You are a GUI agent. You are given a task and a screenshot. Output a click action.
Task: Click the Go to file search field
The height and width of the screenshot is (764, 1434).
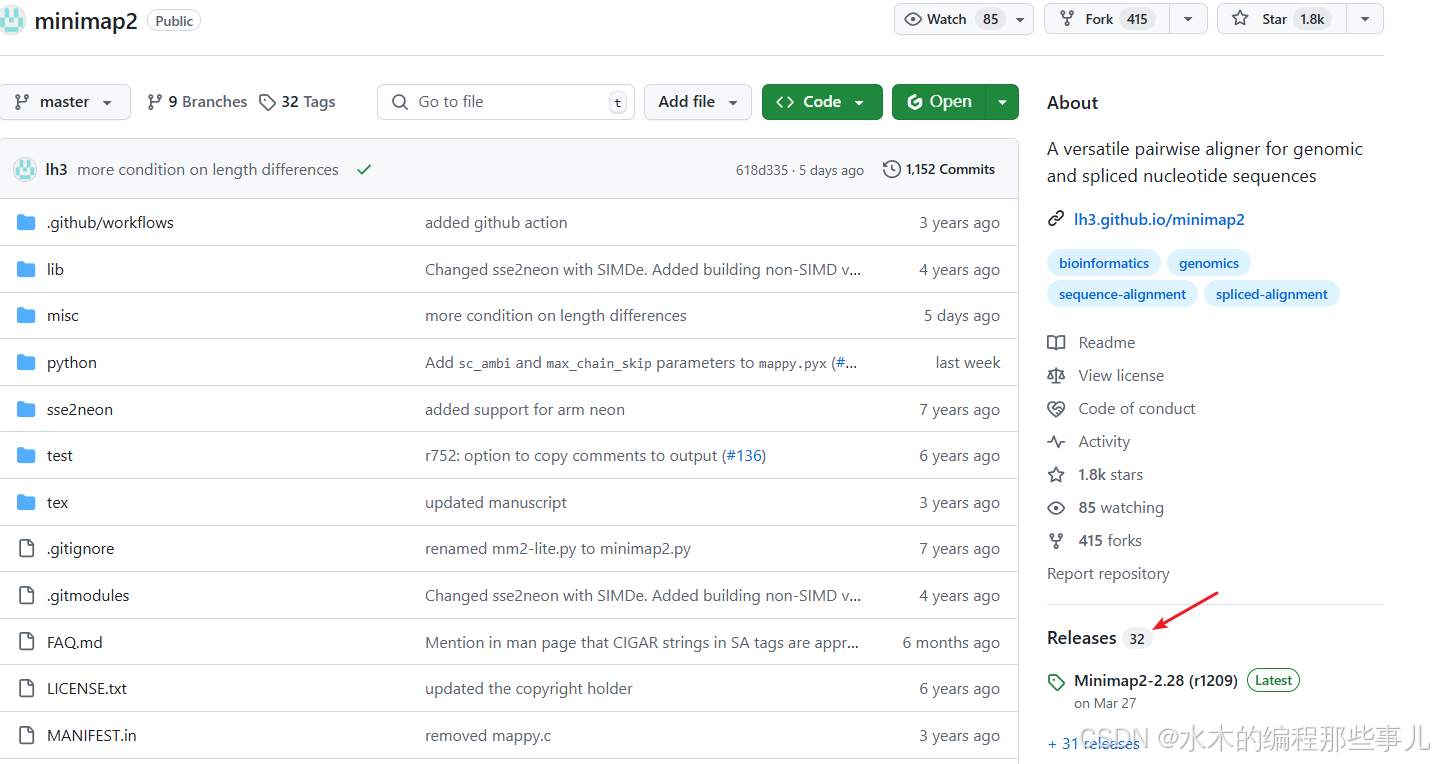506,102
